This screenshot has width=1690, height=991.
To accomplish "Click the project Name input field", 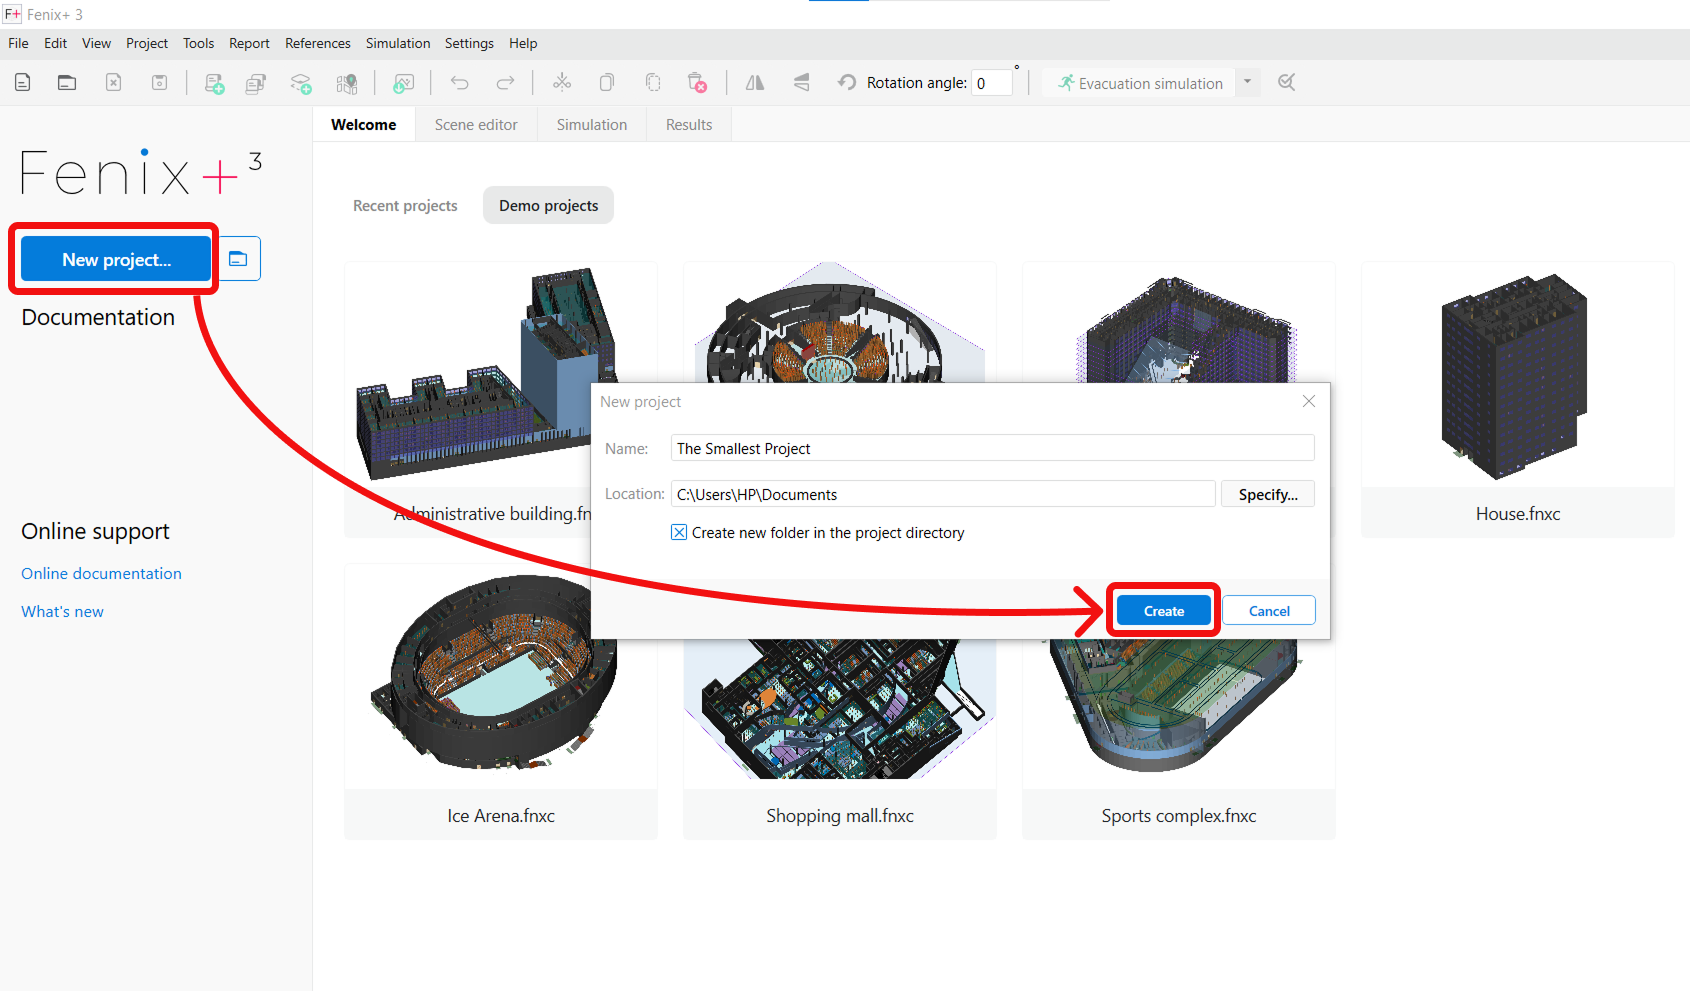I will coord(991,449).
